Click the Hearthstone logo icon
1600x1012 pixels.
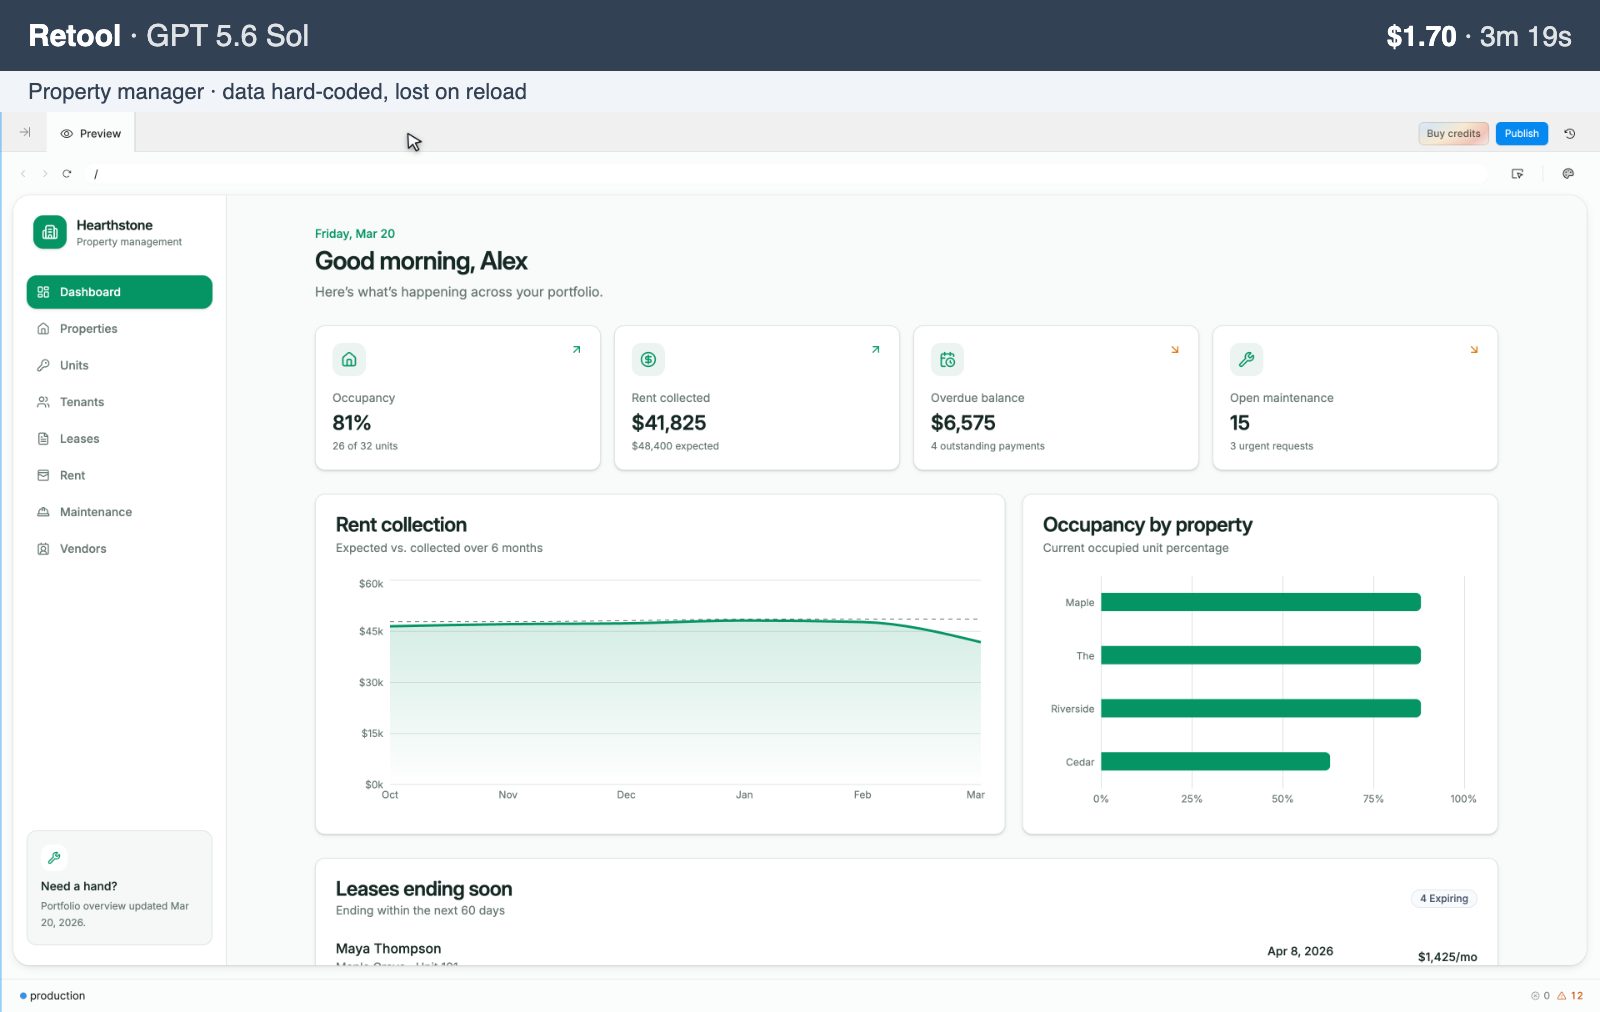[50, 232]
